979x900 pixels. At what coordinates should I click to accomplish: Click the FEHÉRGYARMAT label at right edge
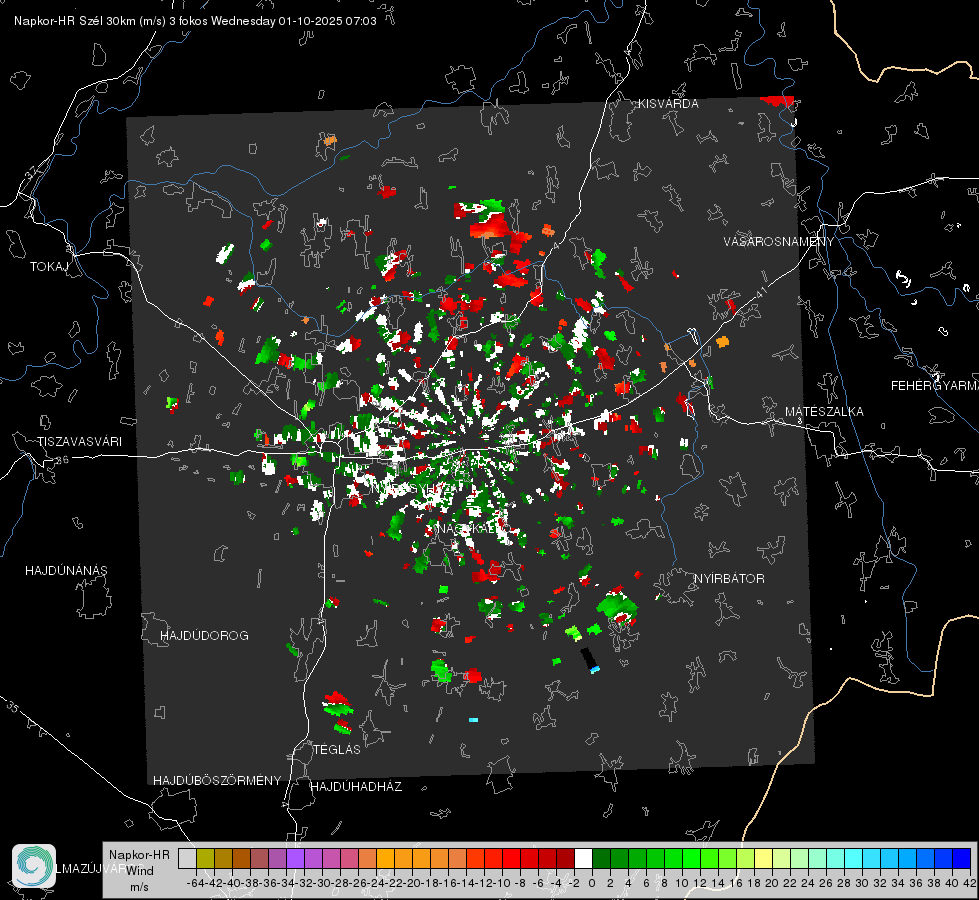coord(934,385)
